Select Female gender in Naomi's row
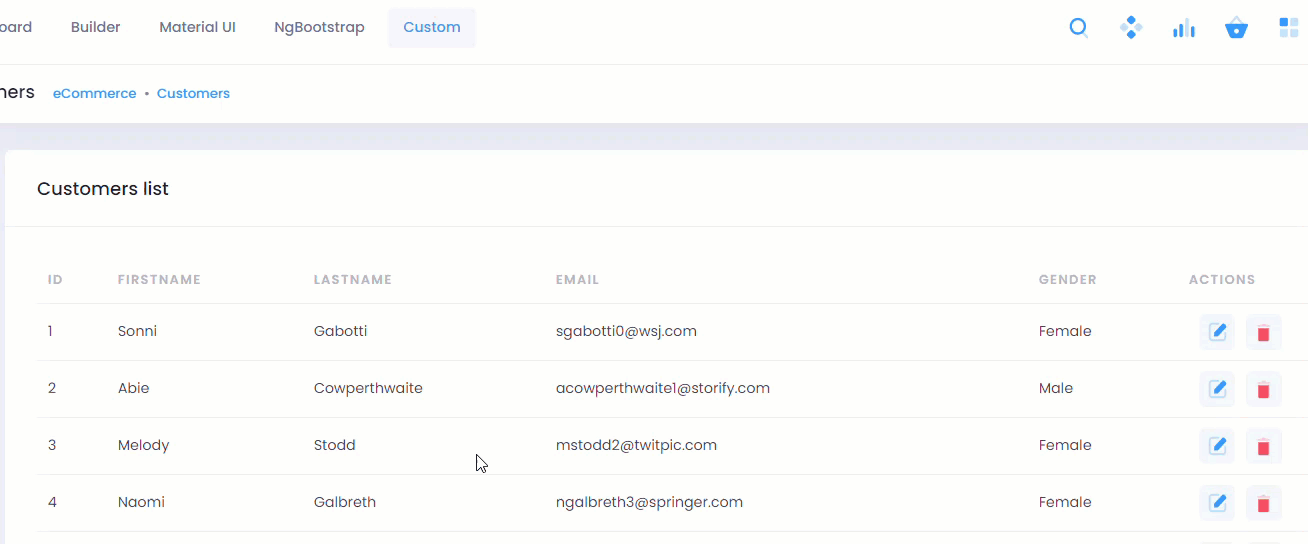 pyautogui.click(x=1065, y=502)
